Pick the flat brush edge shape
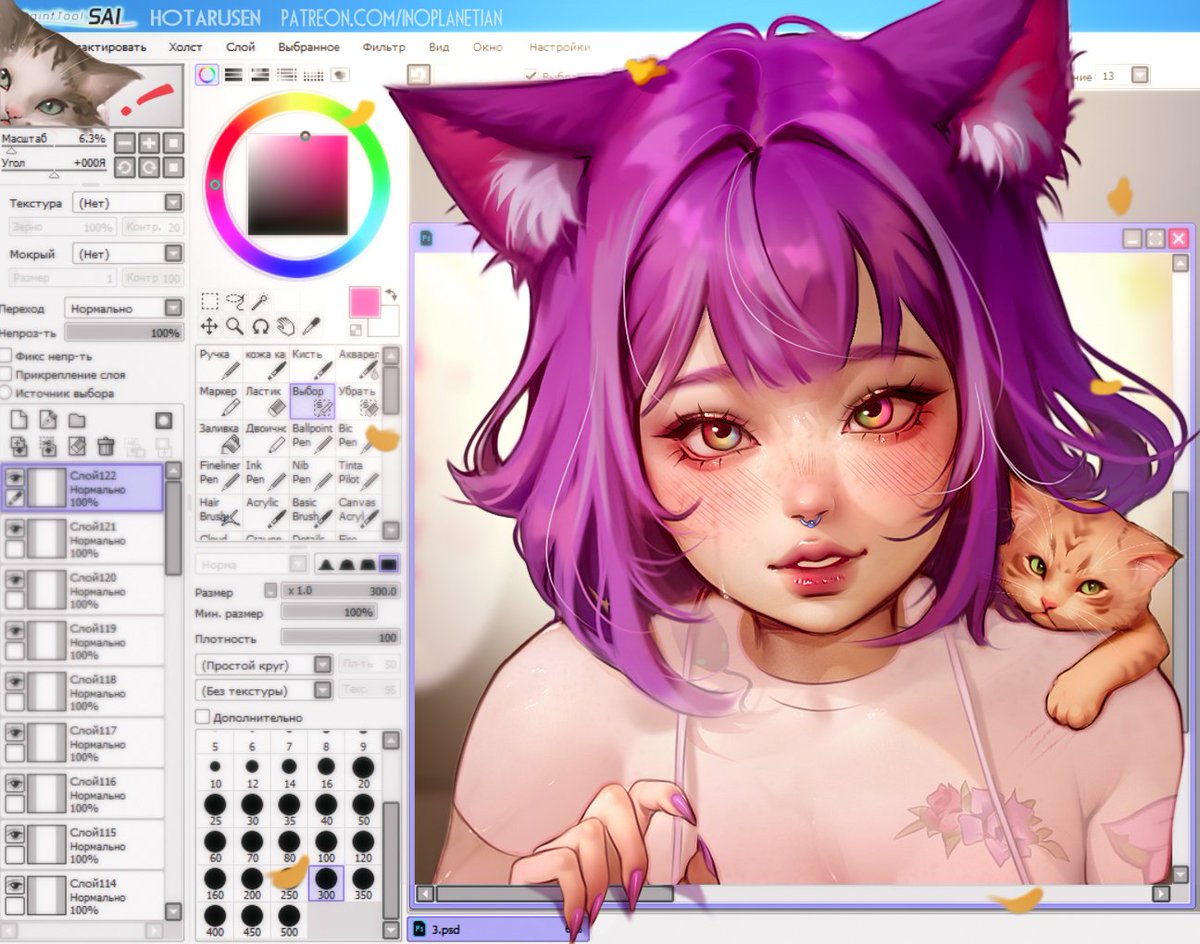Image resolution: width=1200 pixels, height=944 pixels. 388,564
